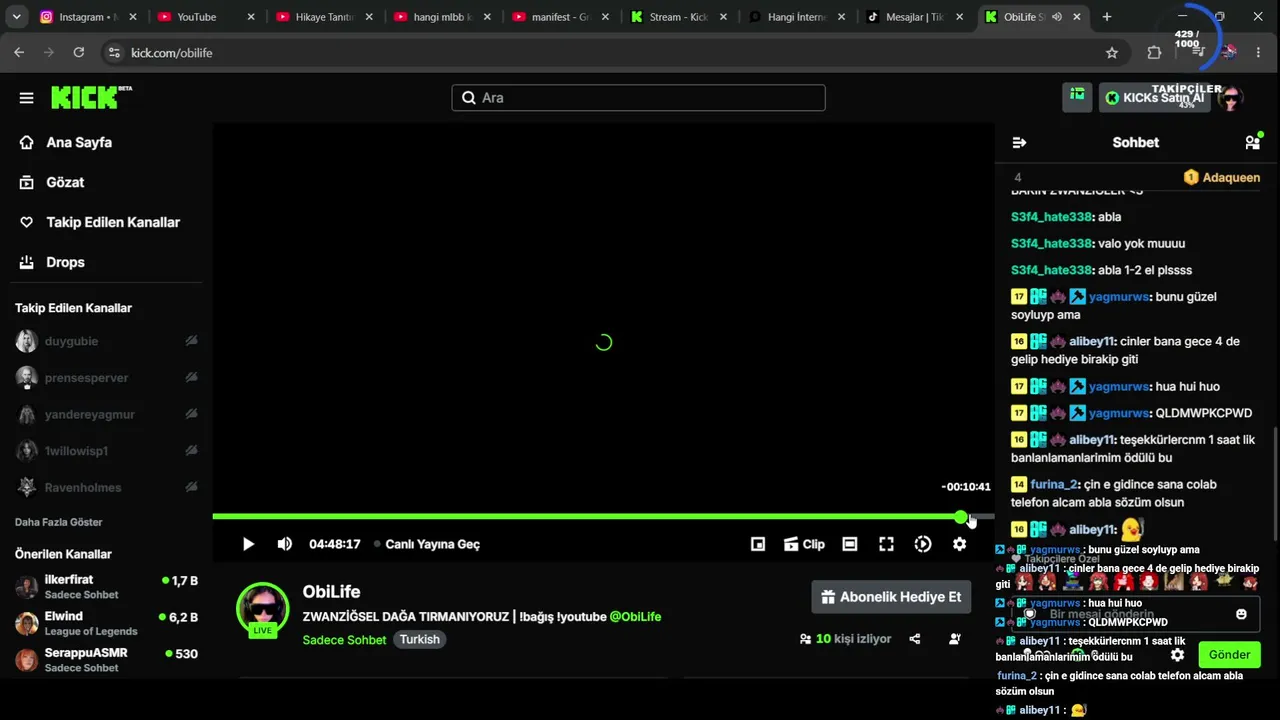Switch to the YouTube browser tab
The image size is (1280, 720).
[x=206, y=17]
